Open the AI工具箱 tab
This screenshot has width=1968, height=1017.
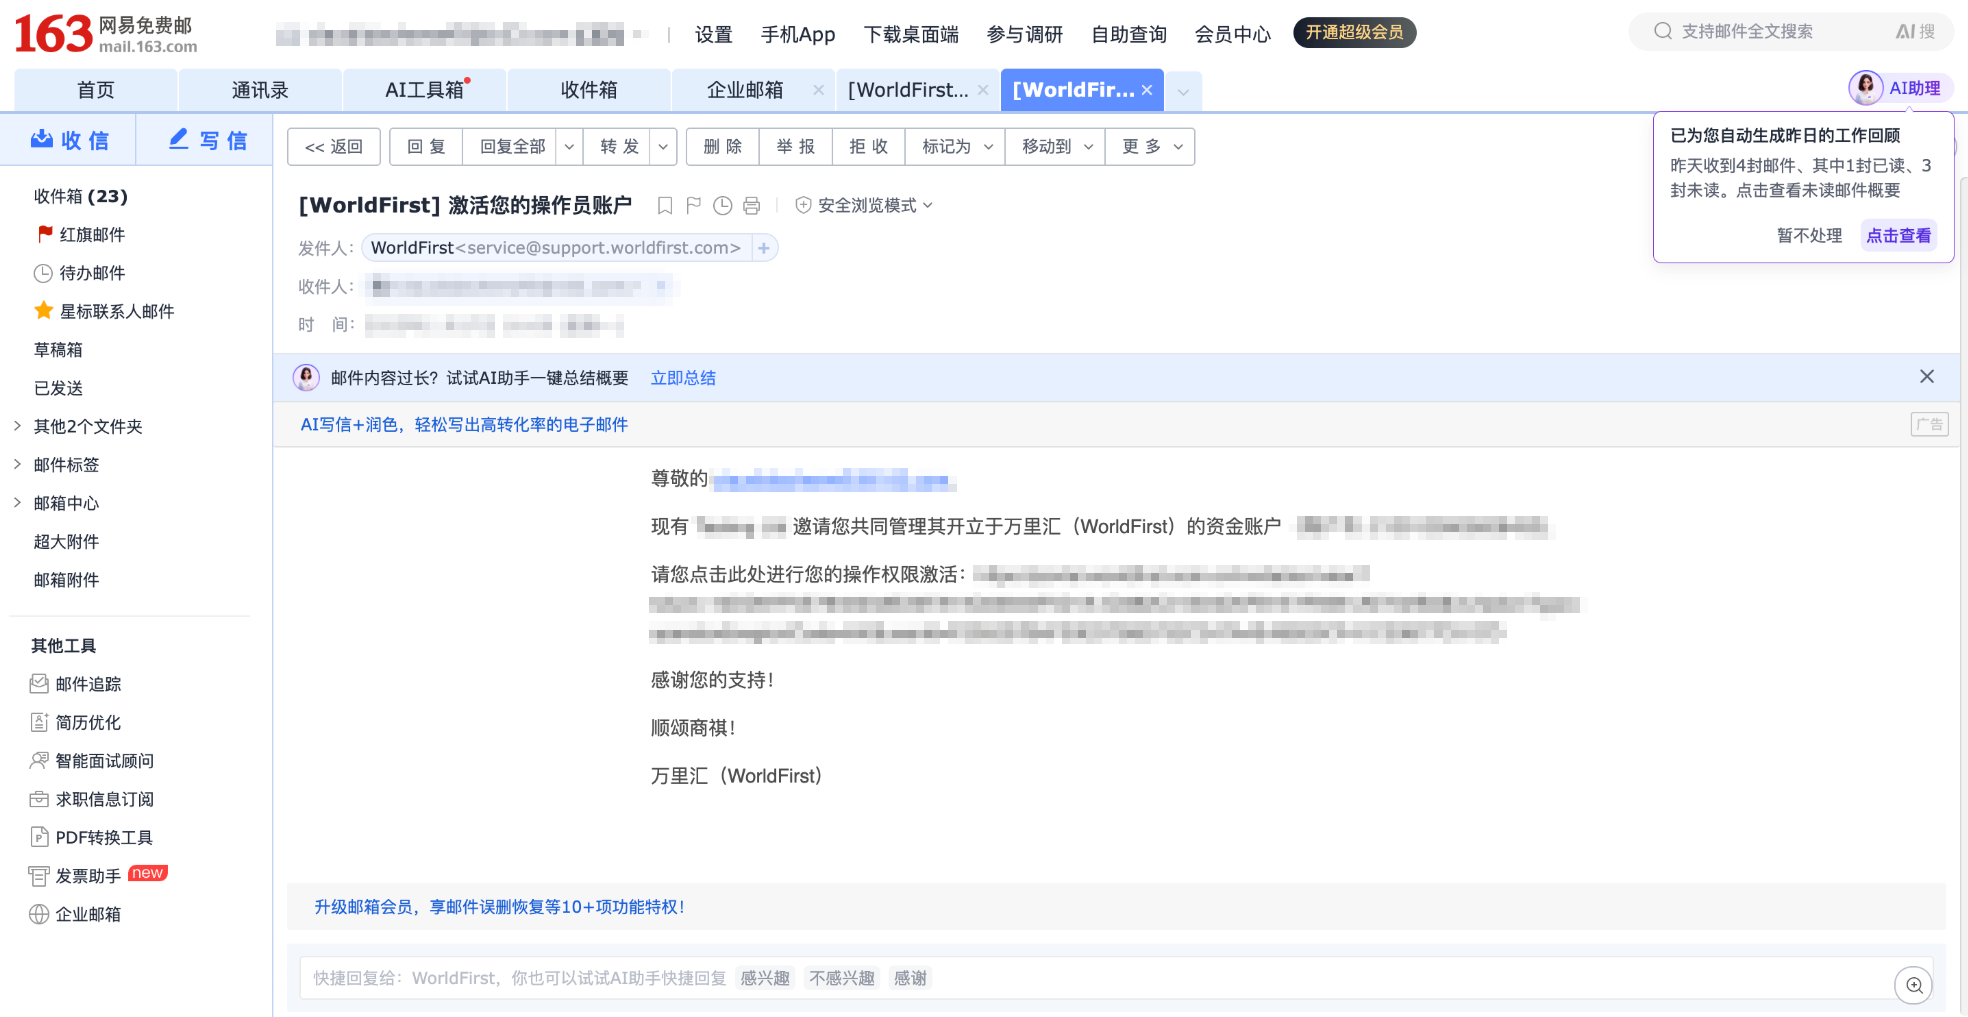(x=425, y=90)
